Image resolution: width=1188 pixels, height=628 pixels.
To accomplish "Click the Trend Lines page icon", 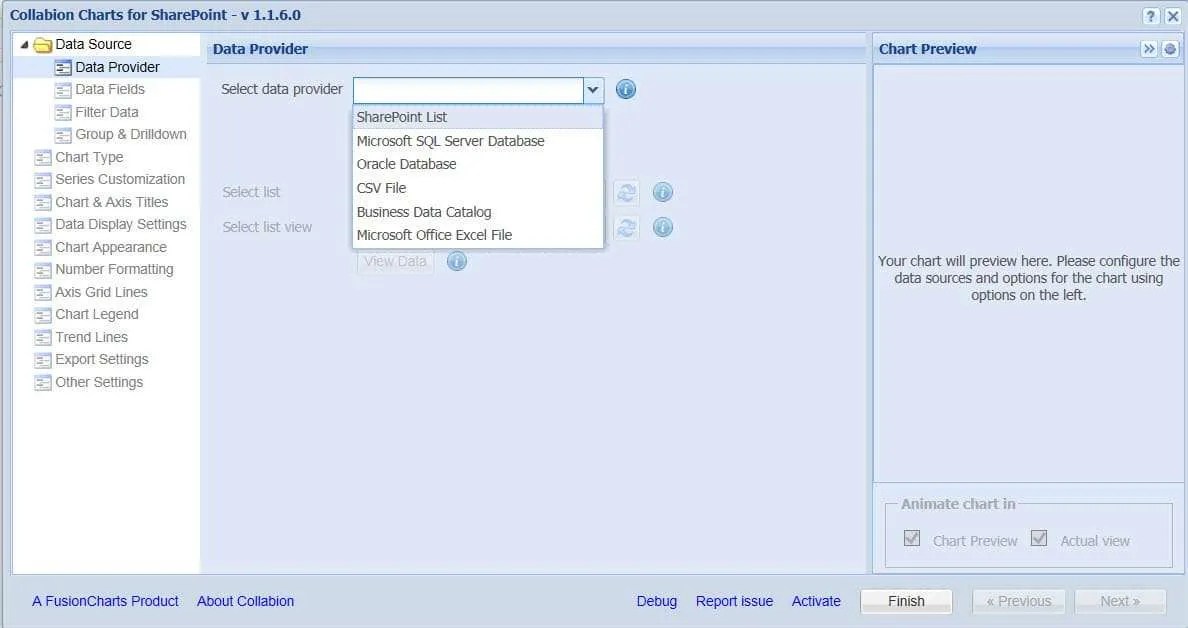I will click(43, 338).
